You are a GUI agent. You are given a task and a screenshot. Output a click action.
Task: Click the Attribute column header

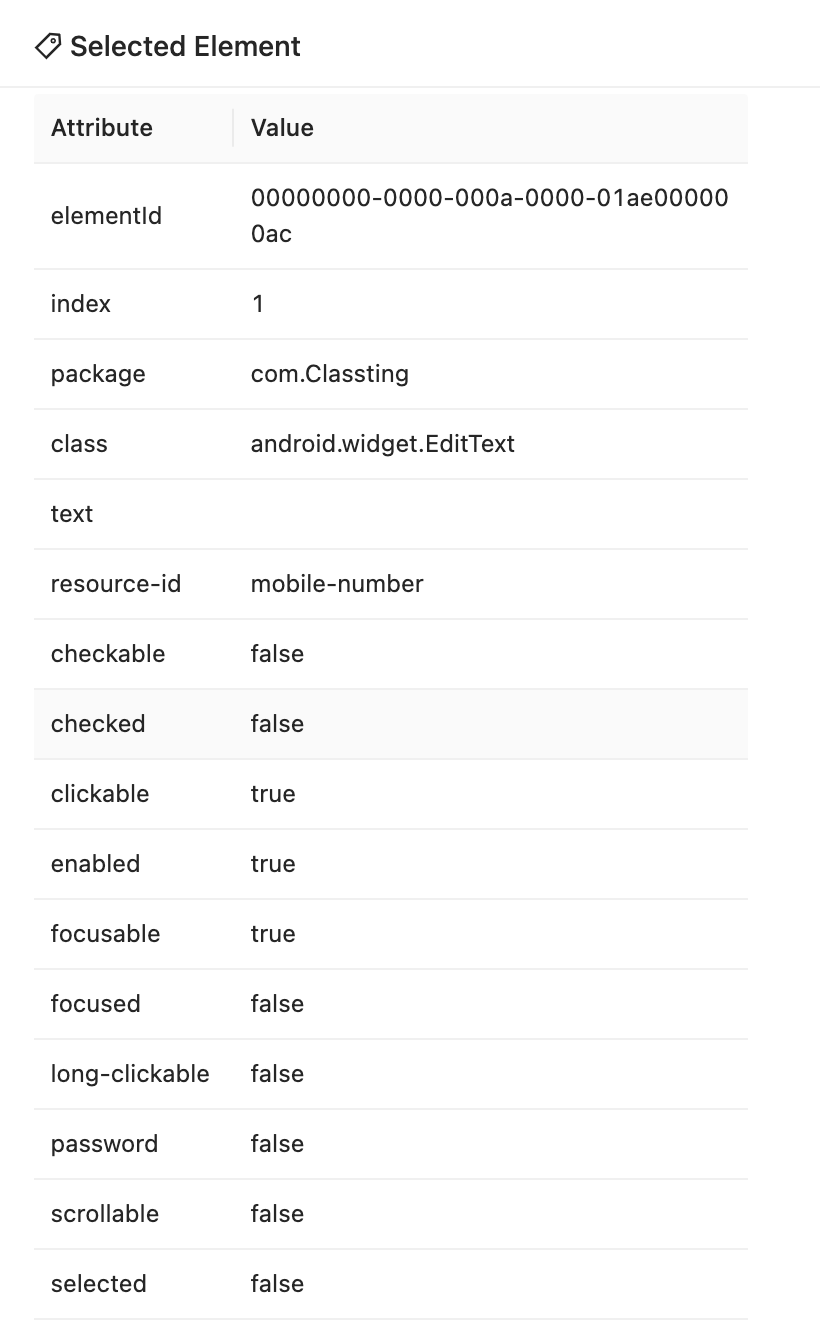(102, 128)
